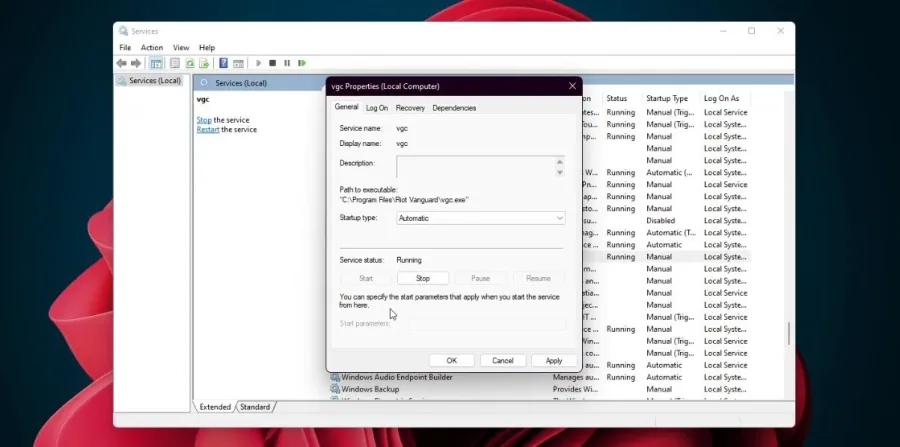Click inside the Description text box
900x447 pixels.
[475, 167]
